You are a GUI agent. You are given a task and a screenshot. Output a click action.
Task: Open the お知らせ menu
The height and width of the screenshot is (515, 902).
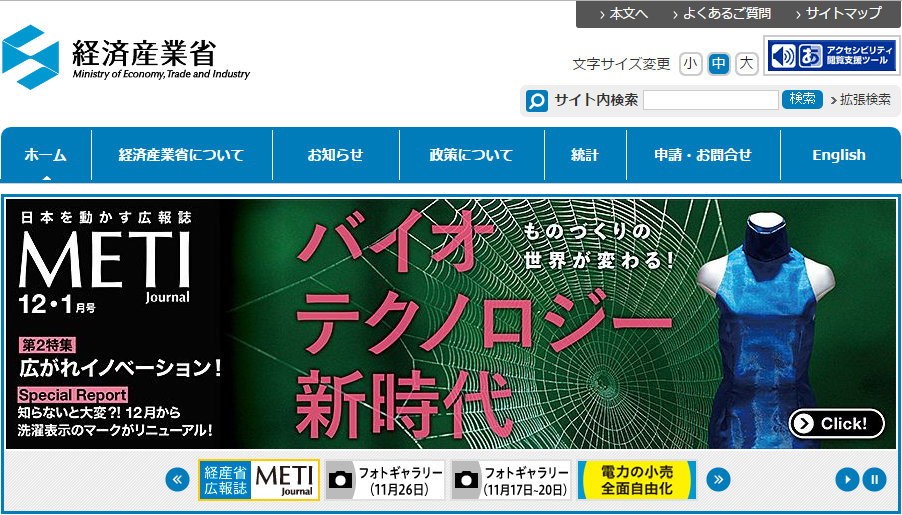[x=336, y=155]
